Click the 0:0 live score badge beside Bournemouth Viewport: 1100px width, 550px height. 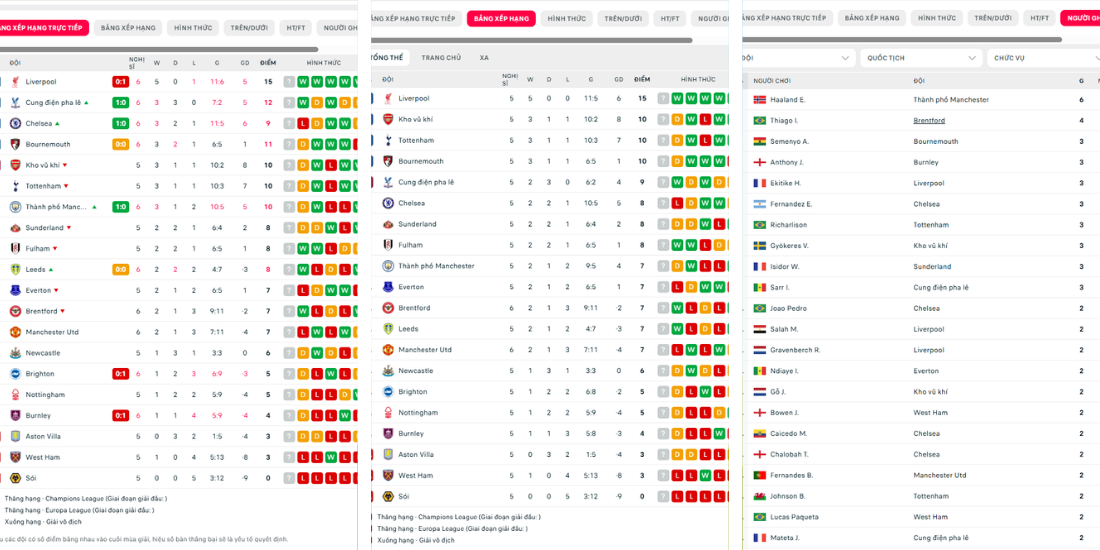[x=120, y=145]
